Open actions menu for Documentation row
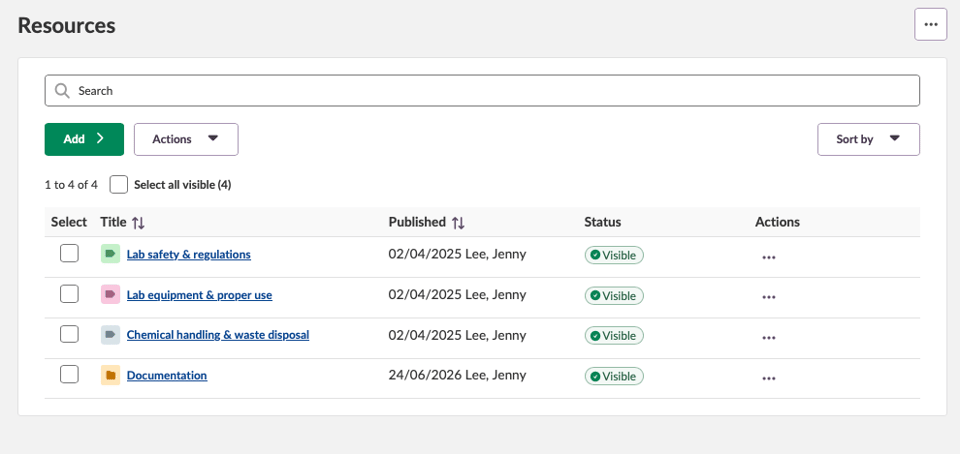960x454 pixels. pos(768,378)
